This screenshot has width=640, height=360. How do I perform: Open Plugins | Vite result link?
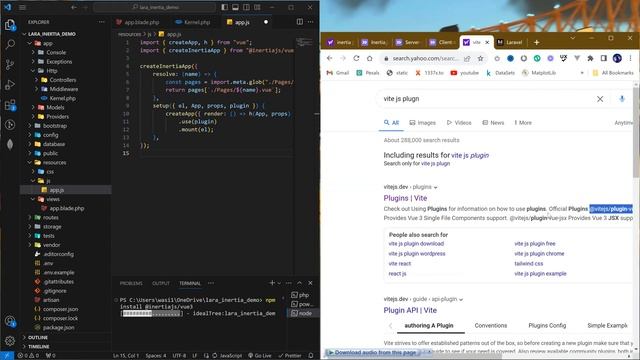click(x=405, y=198)
